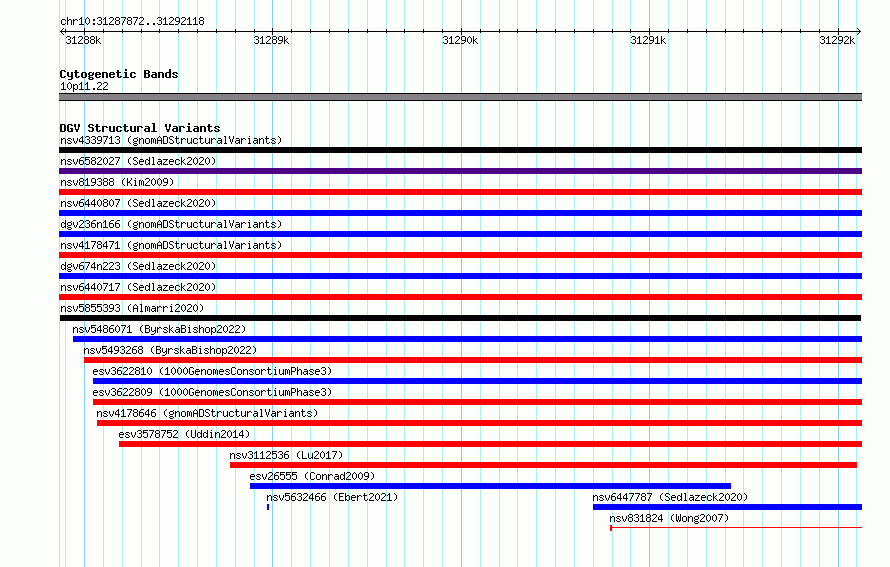Select the red nsv3112536 variant bar
The height and width of the screenshot is (567, 890).
pos(543,465)
